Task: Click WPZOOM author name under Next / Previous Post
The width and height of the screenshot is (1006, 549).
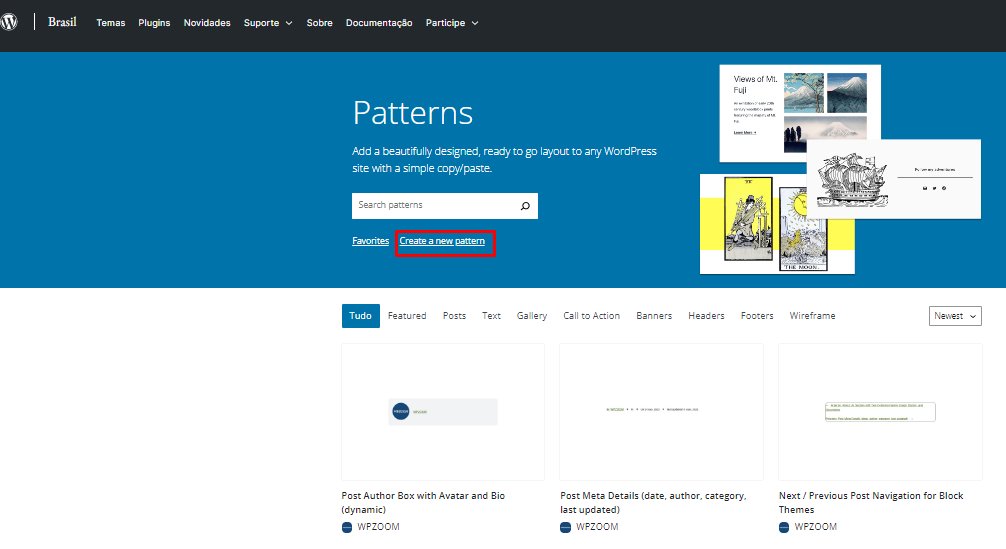Action: click(815, 527)
